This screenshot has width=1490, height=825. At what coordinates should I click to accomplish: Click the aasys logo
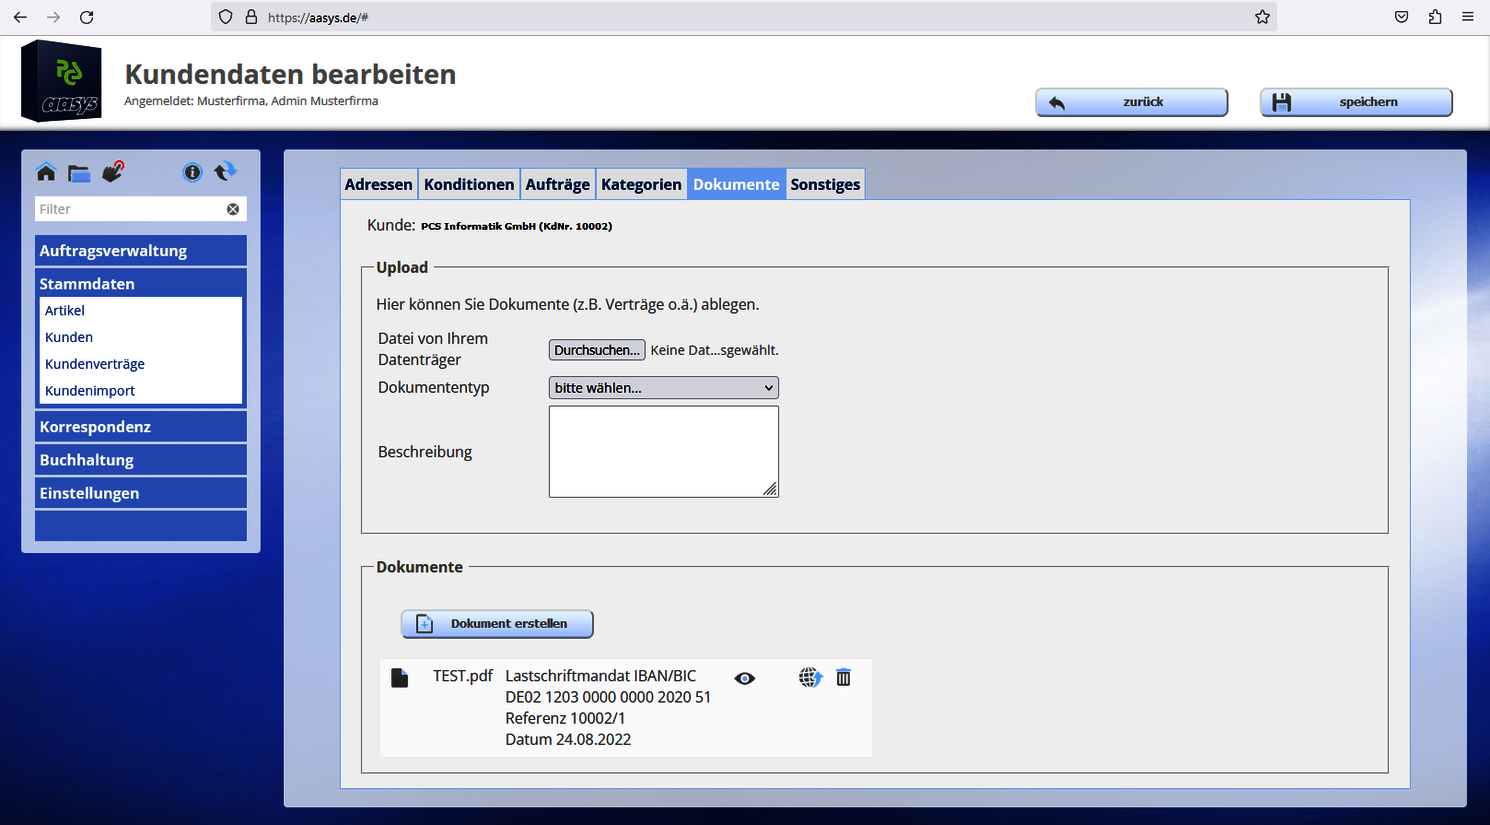click(x=62, y=81)
